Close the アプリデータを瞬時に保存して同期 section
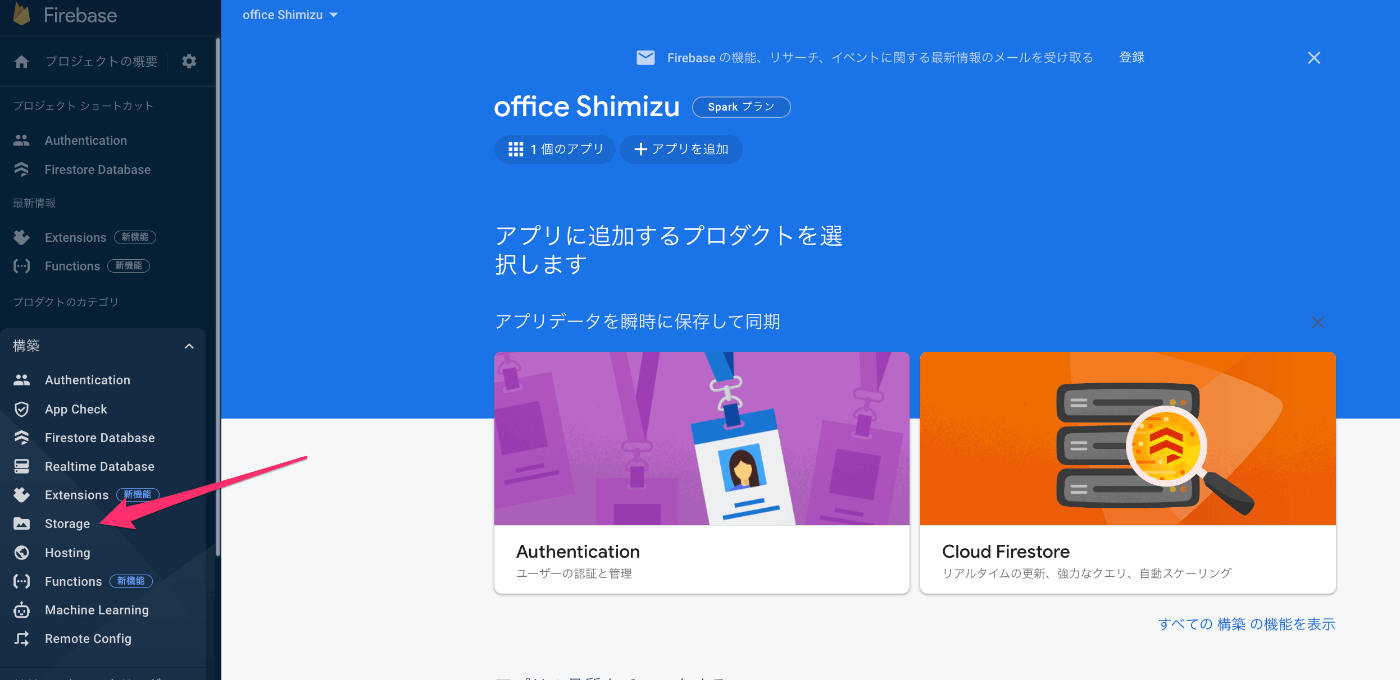 click(x=1318, y=322)
